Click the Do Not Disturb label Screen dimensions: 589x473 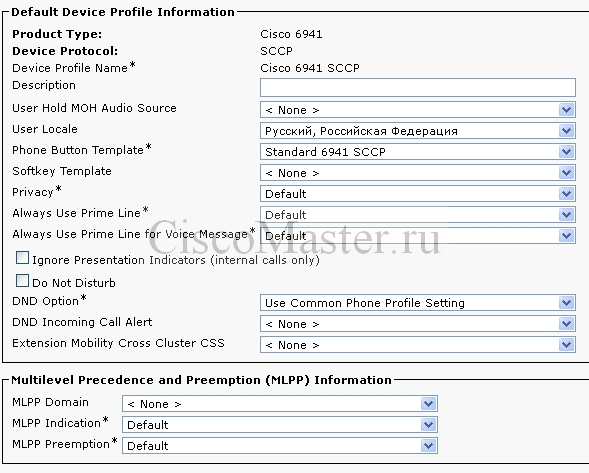pyautogui.click(x=74, y=283)
